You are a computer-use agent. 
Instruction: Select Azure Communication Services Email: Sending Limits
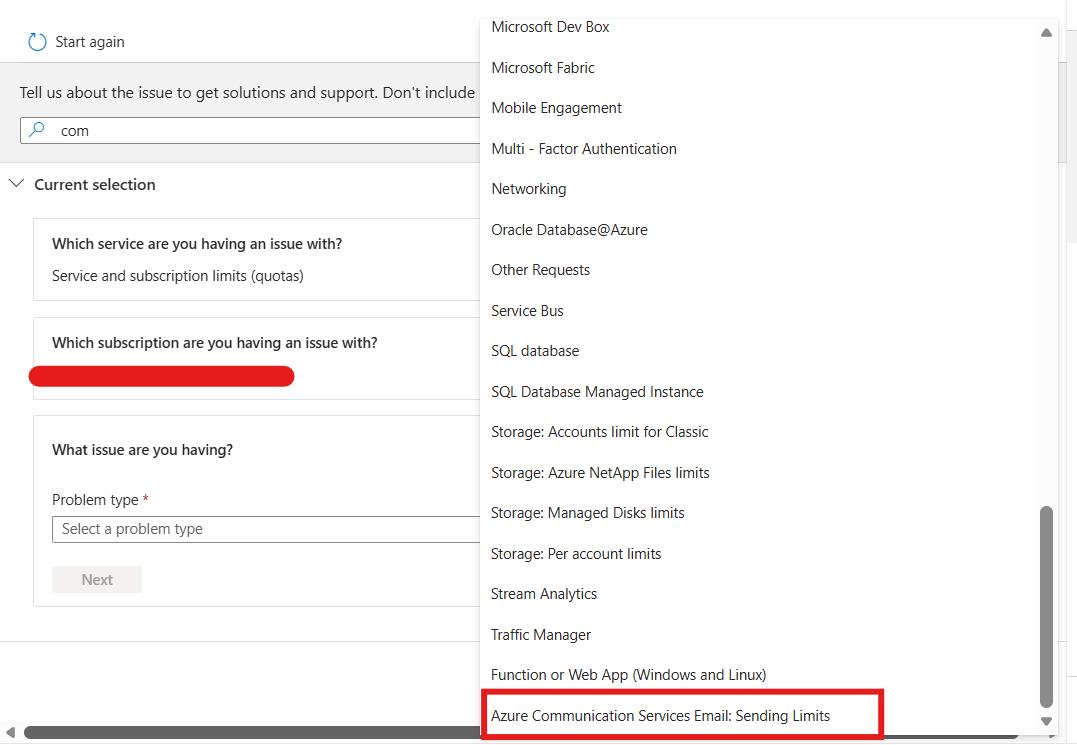point(660,716)
